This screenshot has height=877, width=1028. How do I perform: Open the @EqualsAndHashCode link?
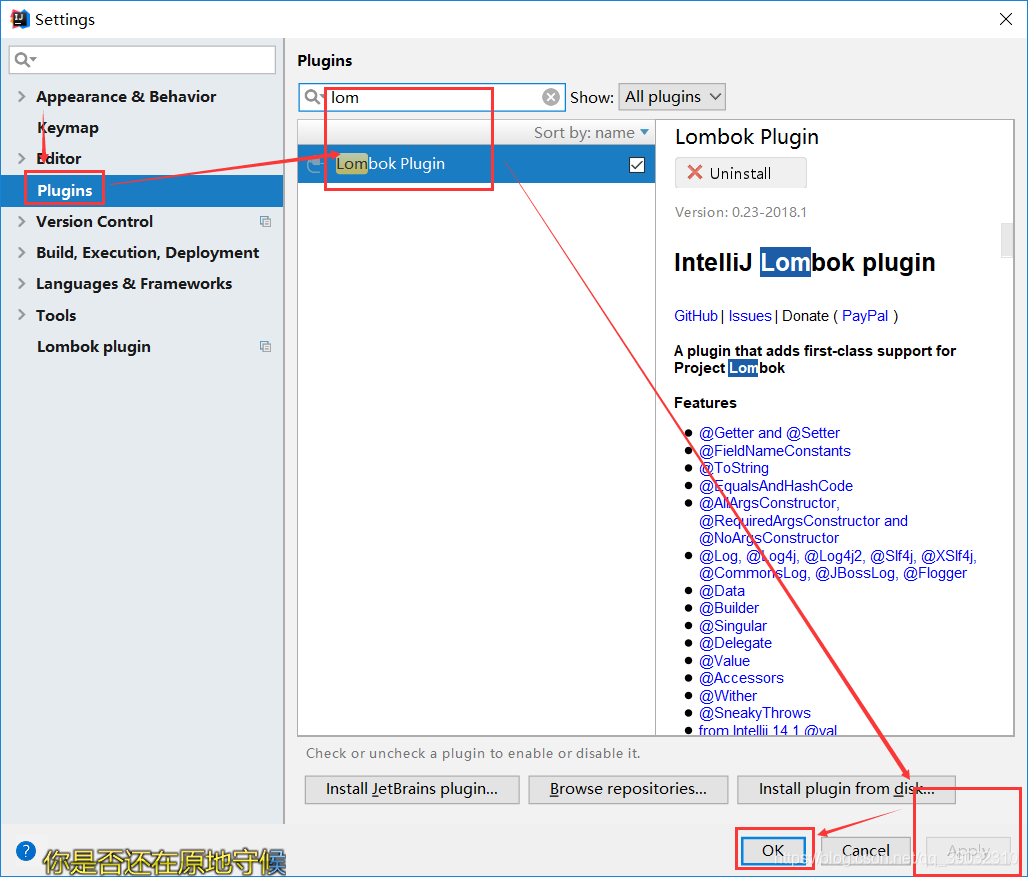776,486
